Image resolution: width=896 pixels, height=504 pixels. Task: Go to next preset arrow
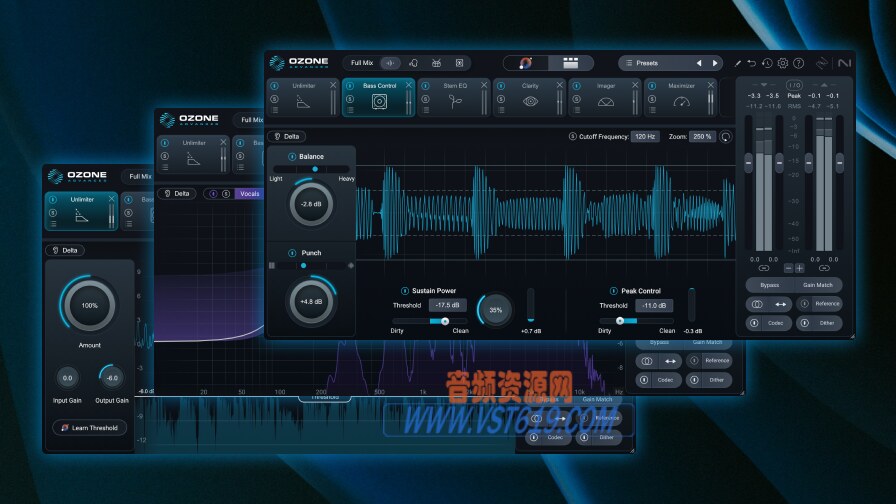point(715,63)
